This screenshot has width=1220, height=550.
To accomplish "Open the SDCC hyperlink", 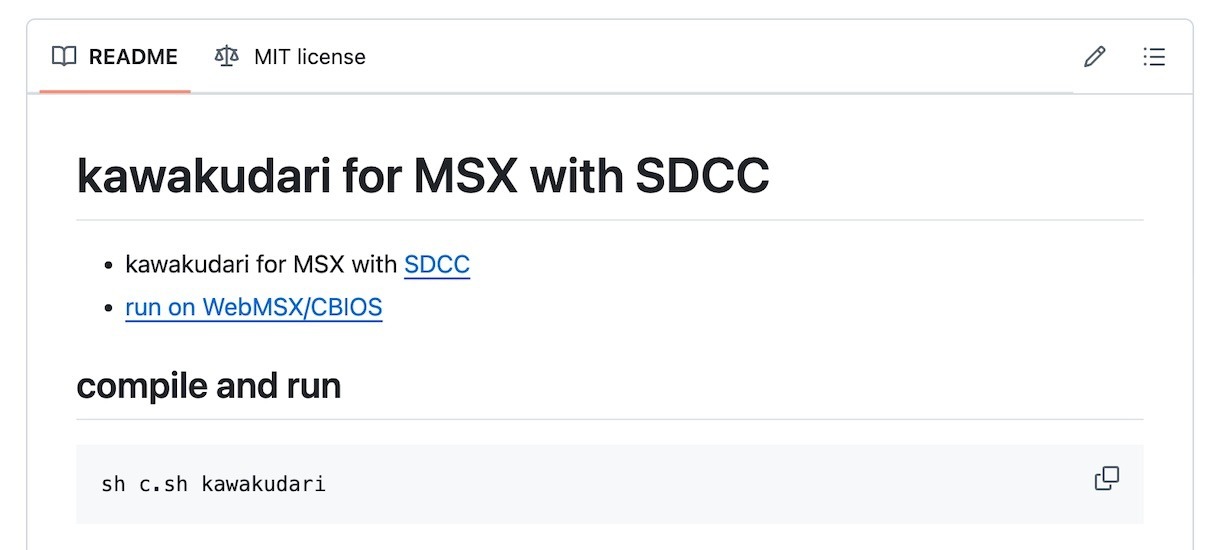I will coord(437,265).
